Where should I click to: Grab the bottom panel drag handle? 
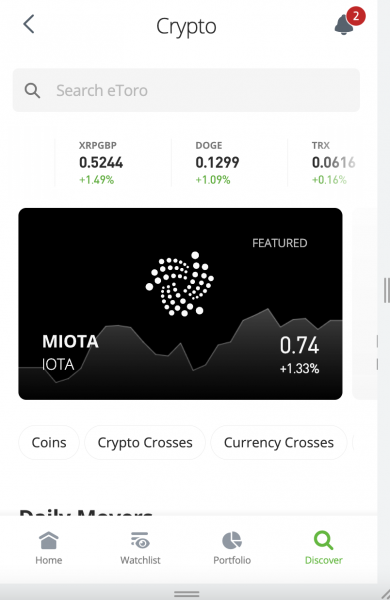click(187, 594)
